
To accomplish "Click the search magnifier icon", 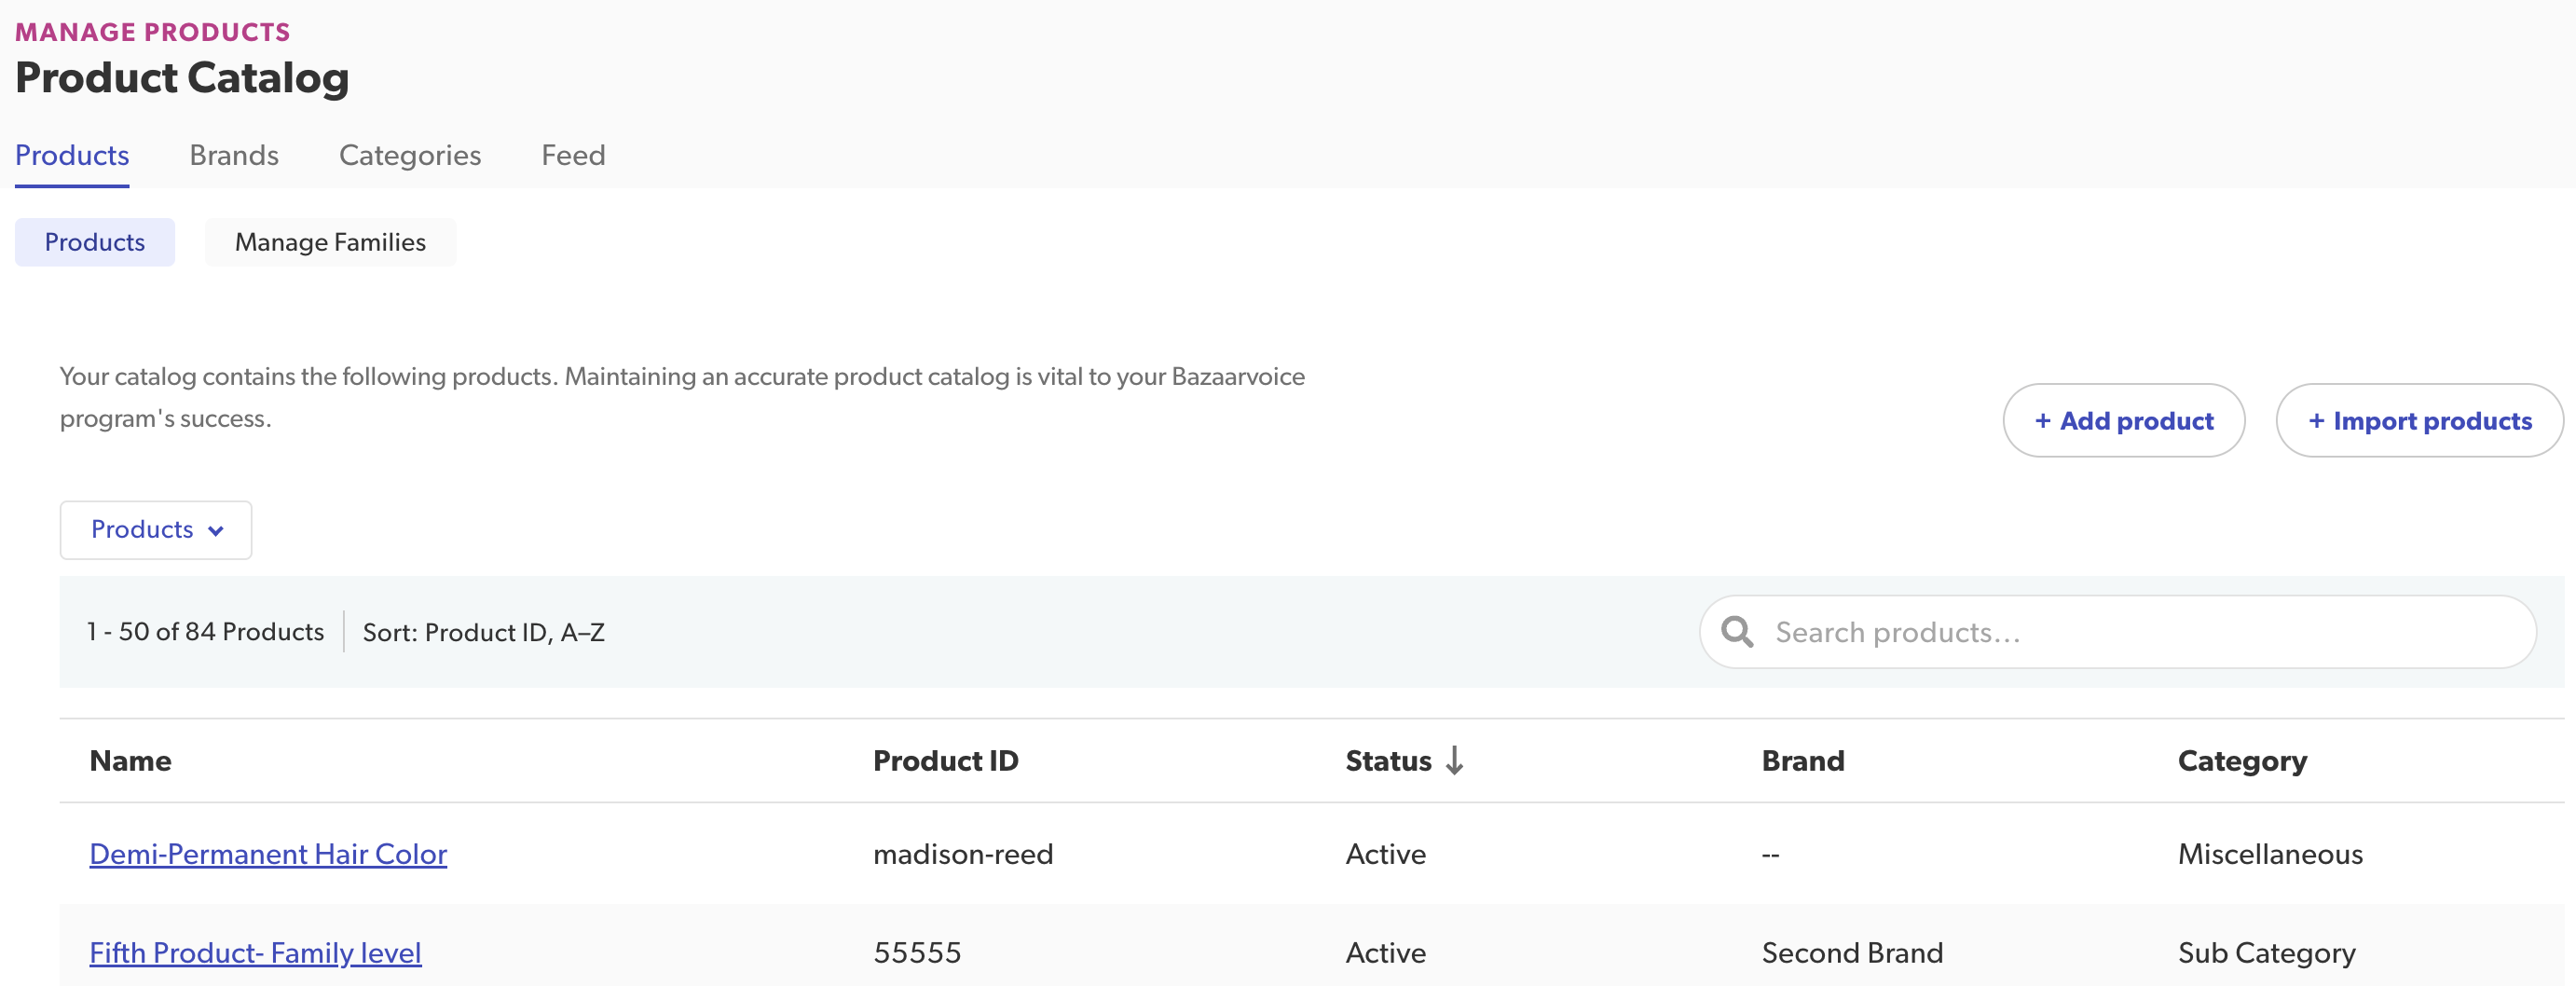I will coord(1737,632).
